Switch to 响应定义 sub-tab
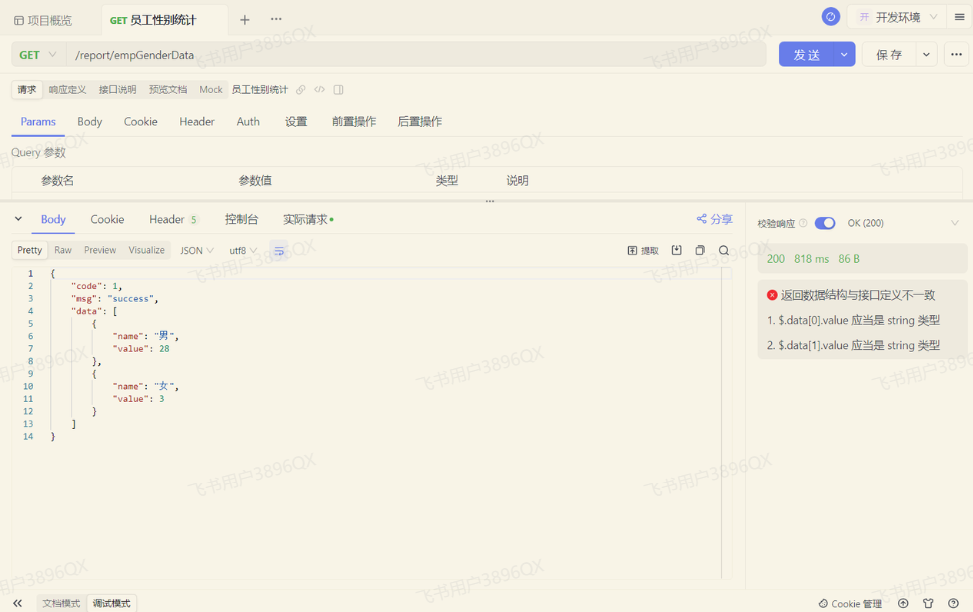Viewport: 973px width, 612px height. [68, 89]
